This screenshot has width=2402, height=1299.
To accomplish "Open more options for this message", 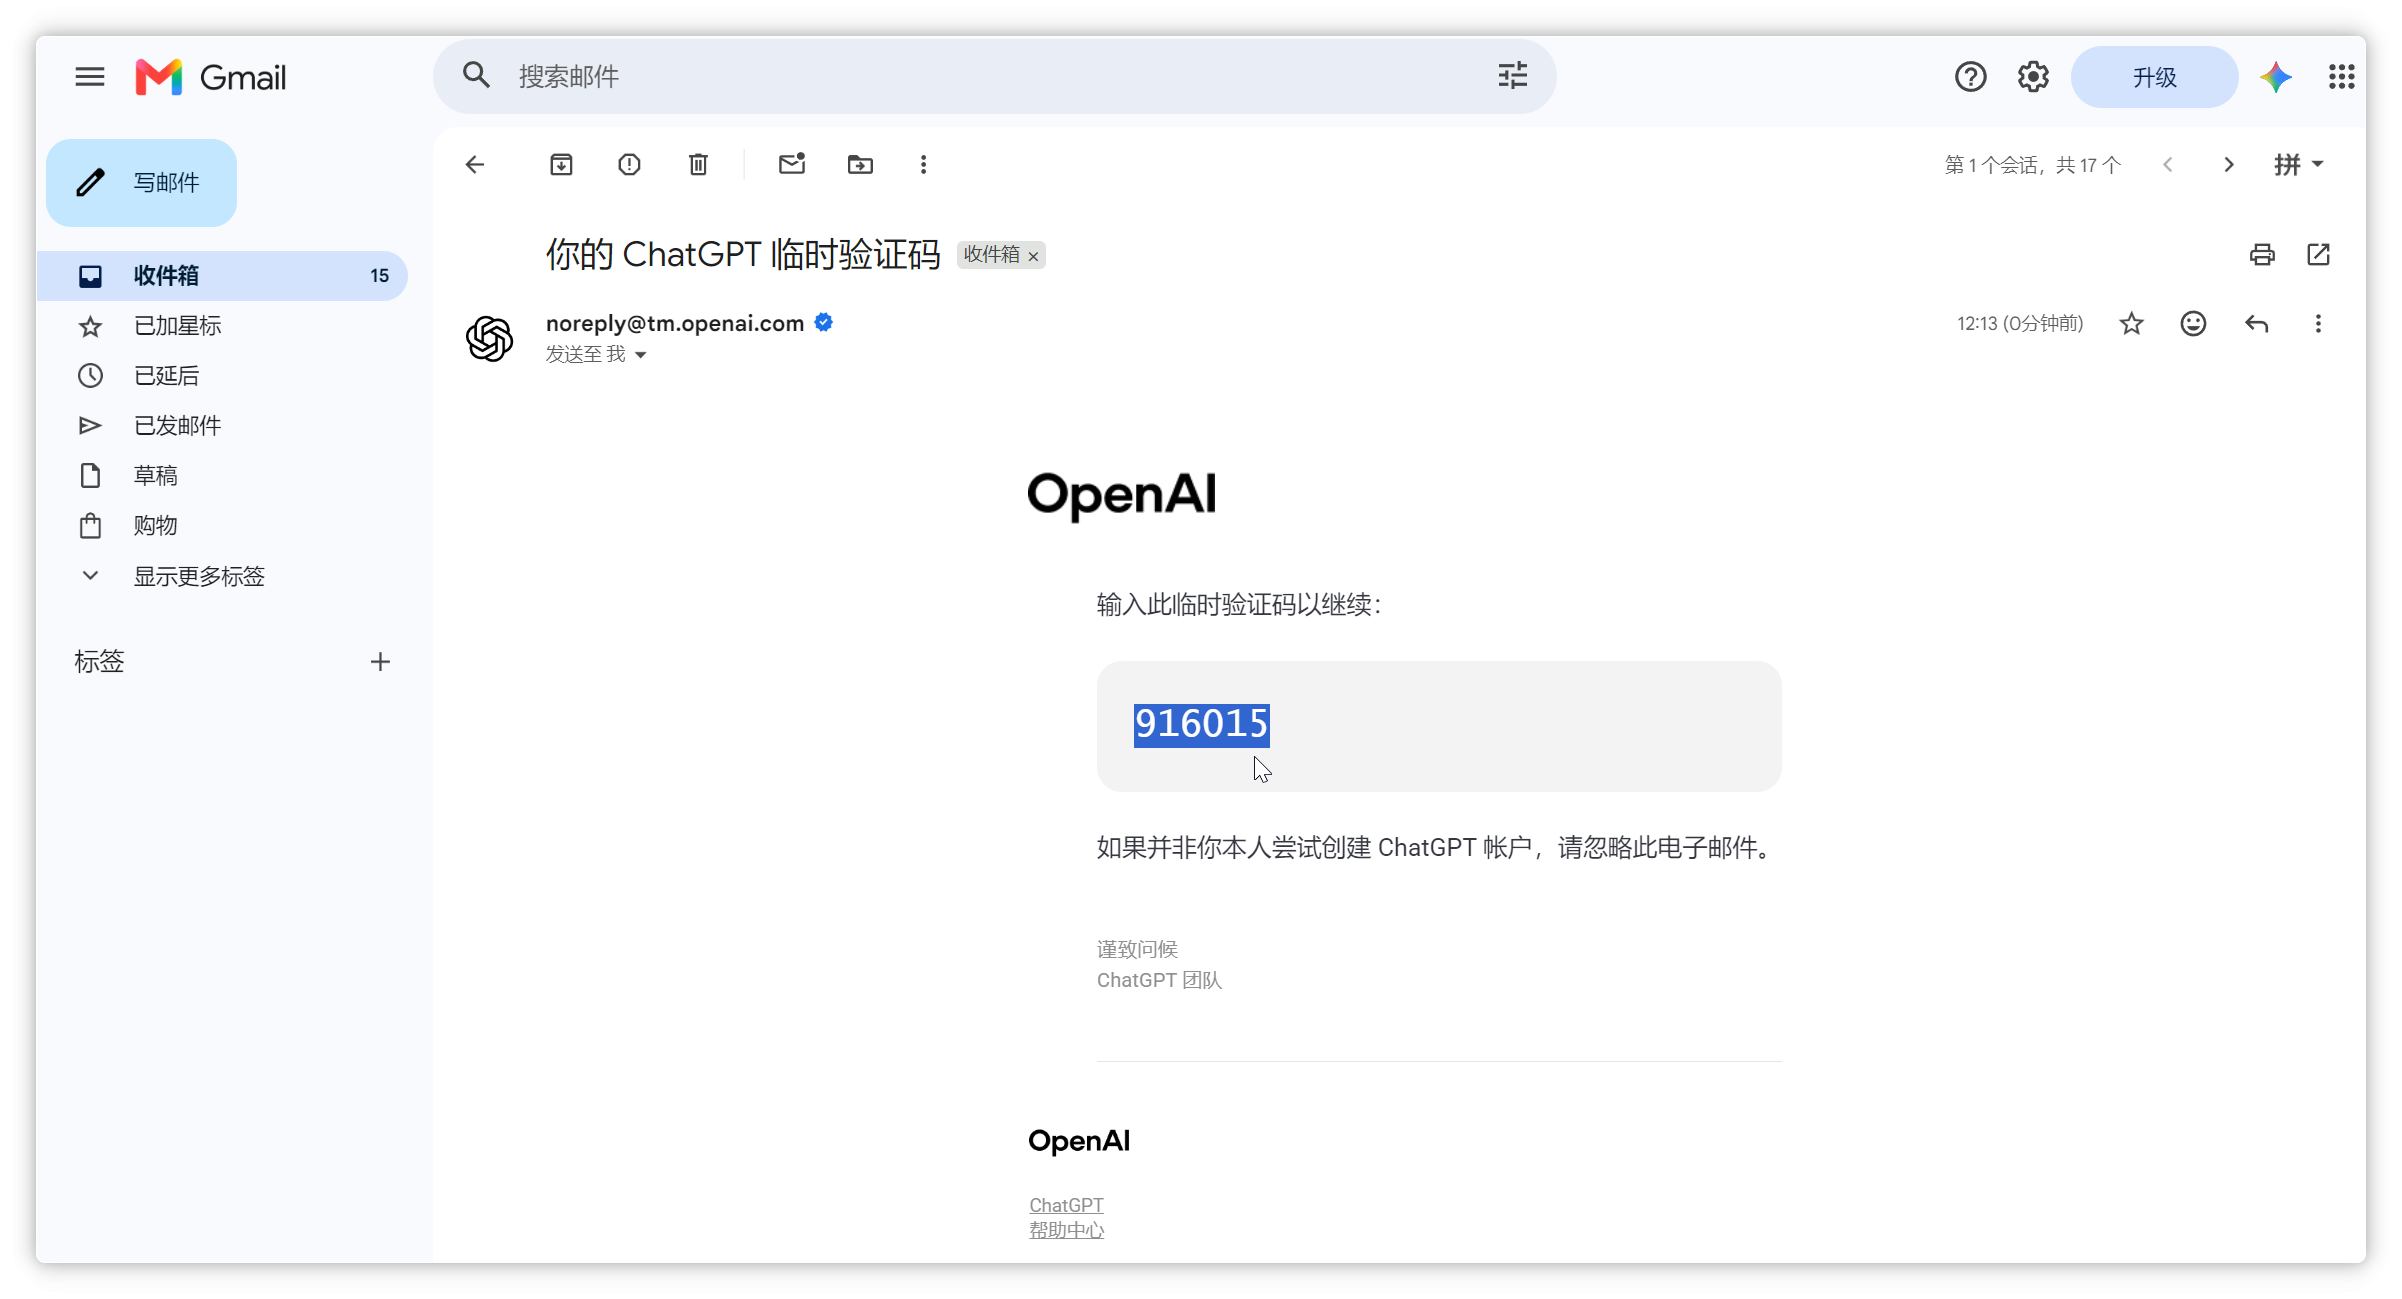I will click(x=2318, y=324).
